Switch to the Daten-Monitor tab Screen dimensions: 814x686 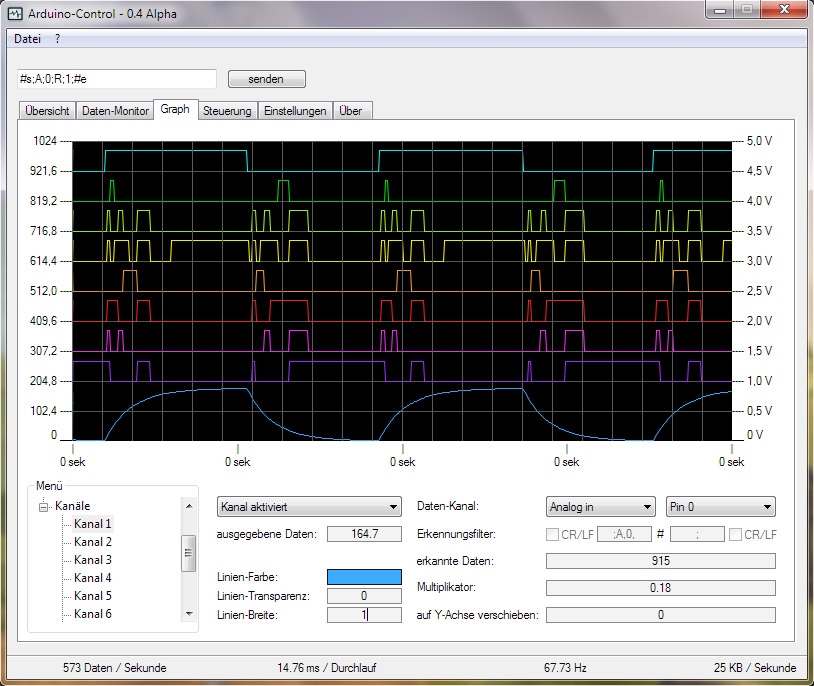click(115, 111)
